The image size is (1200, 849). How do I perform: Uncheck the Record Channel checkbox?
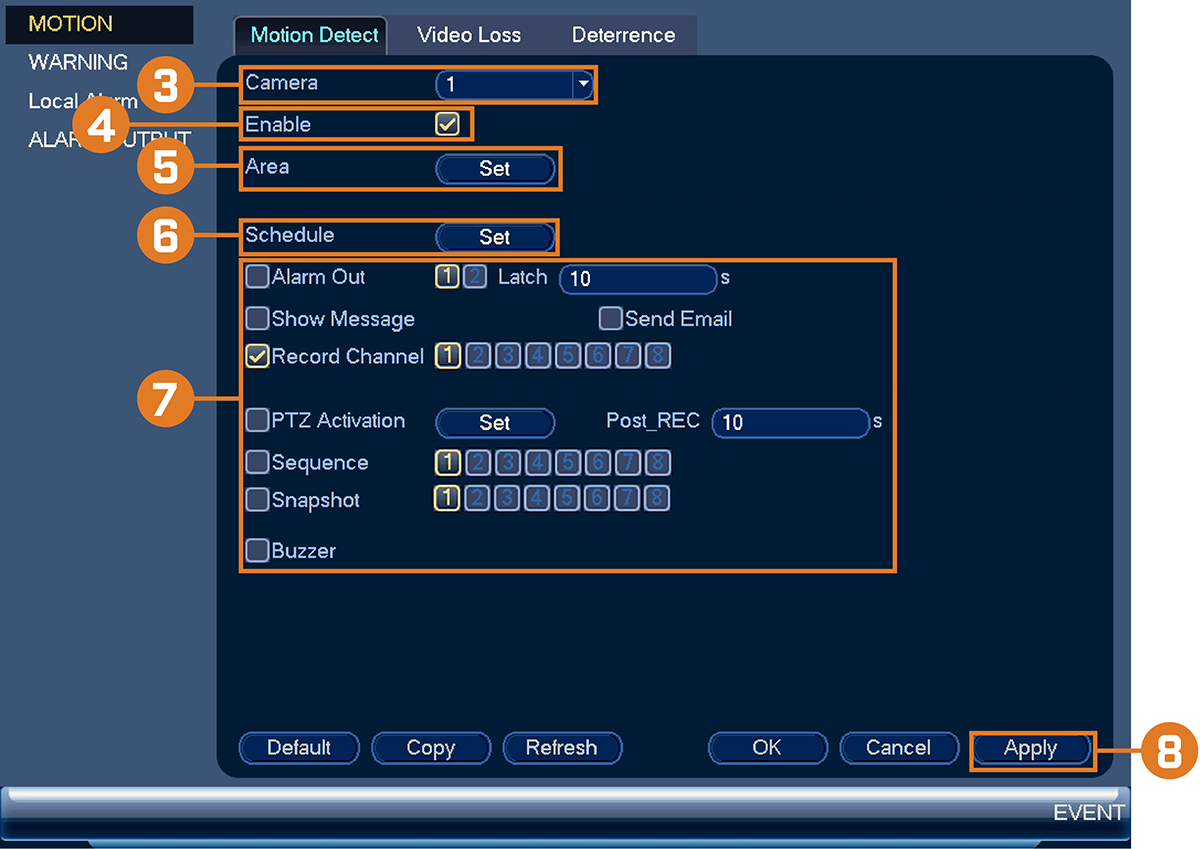(258, 356)
